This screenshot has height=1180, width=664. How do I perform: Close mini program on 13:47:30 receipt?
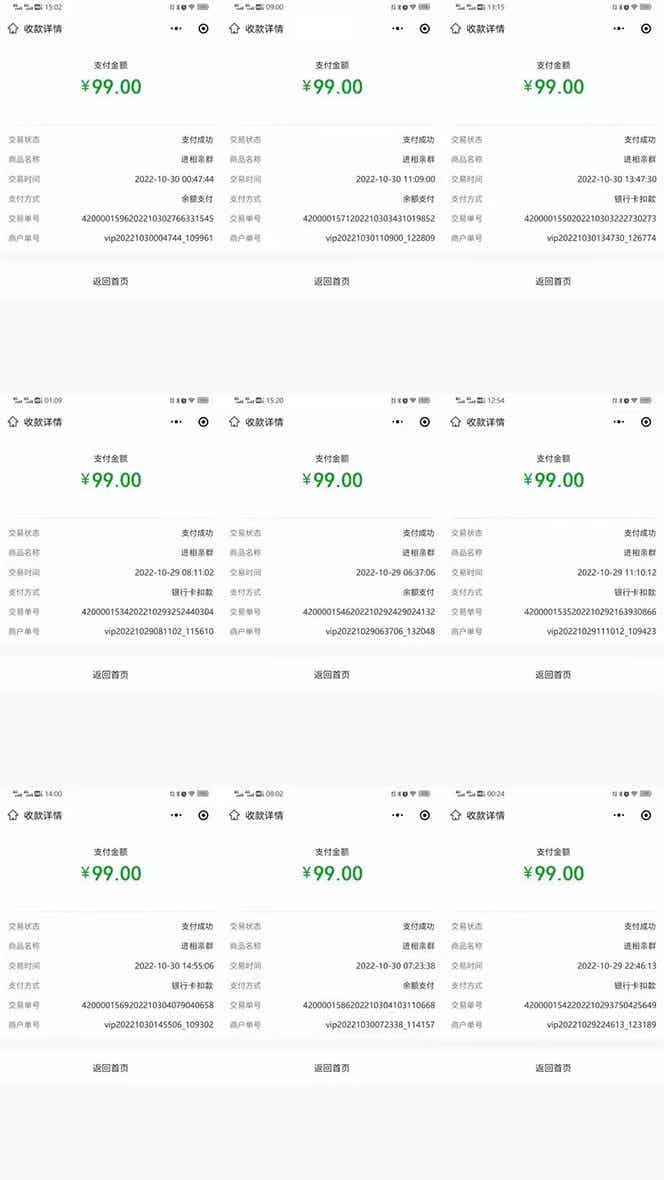coord(646,29)
